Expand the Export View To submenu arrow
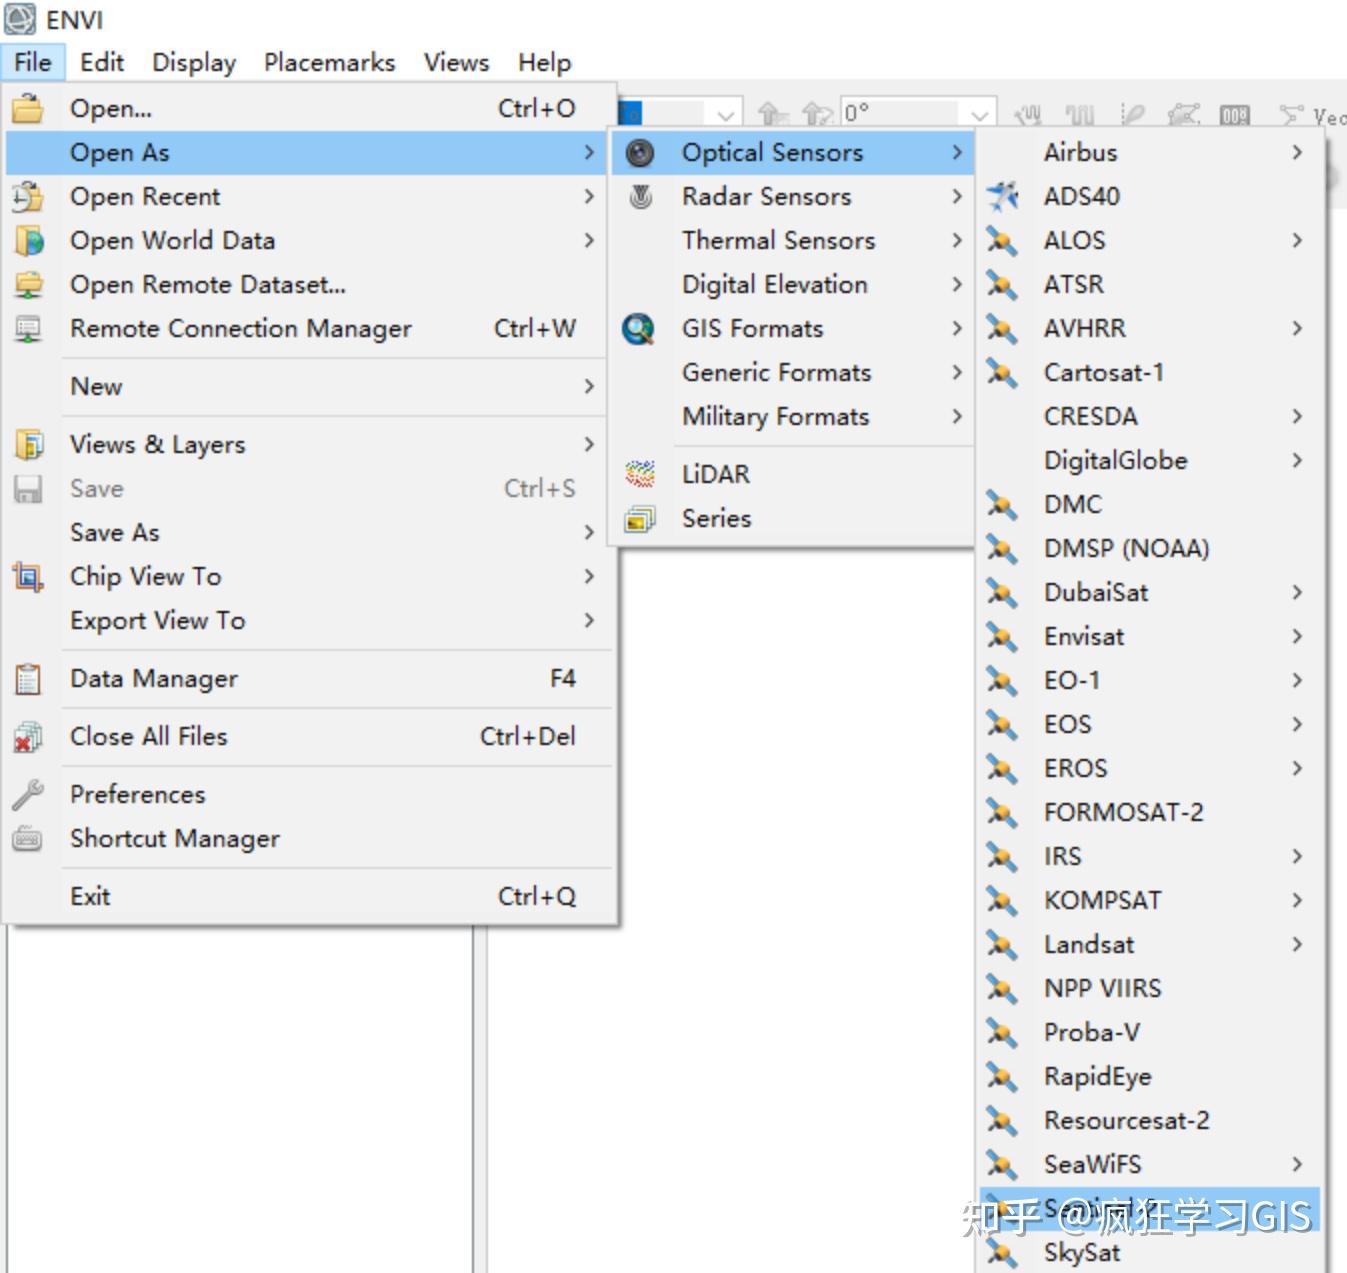The width and height of the screenshot is (1347, 1273). (589, 620)
